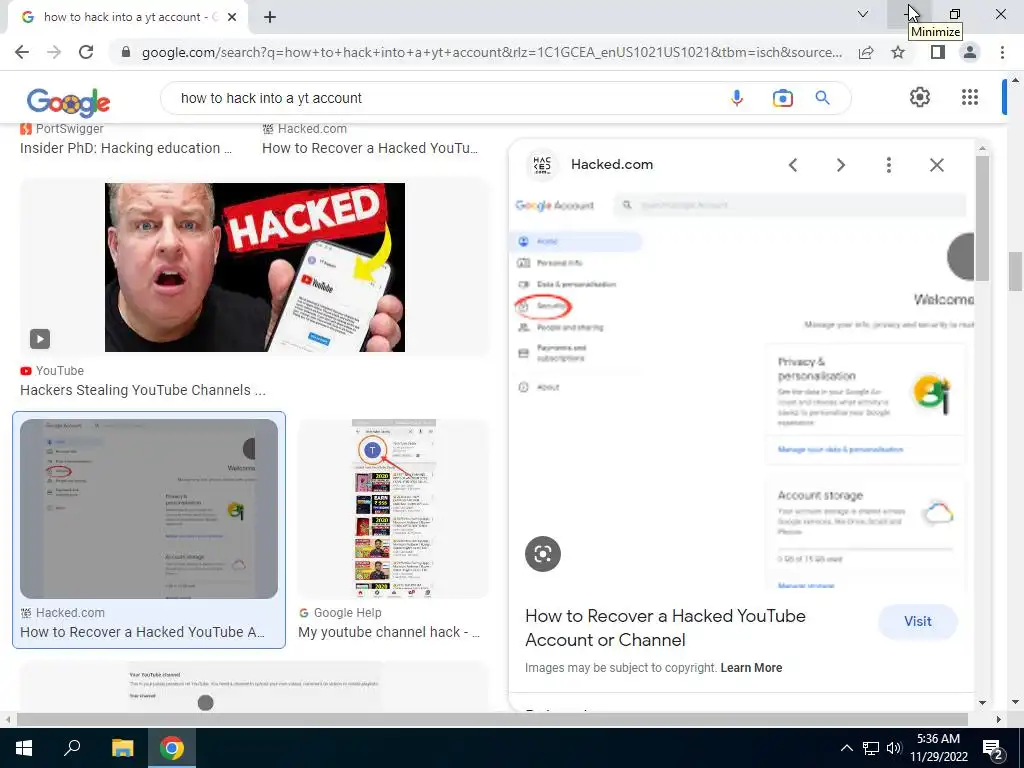Click the Chrome icon on the taskbar
The width and height of the screenshot is (1024, 768).
click(171, 748)
